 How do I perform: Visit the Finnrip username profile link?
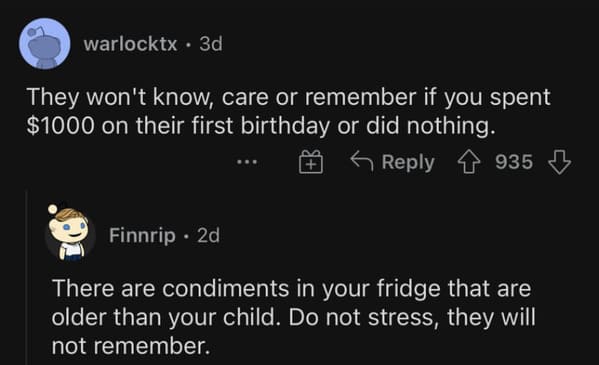pos(142,235)
